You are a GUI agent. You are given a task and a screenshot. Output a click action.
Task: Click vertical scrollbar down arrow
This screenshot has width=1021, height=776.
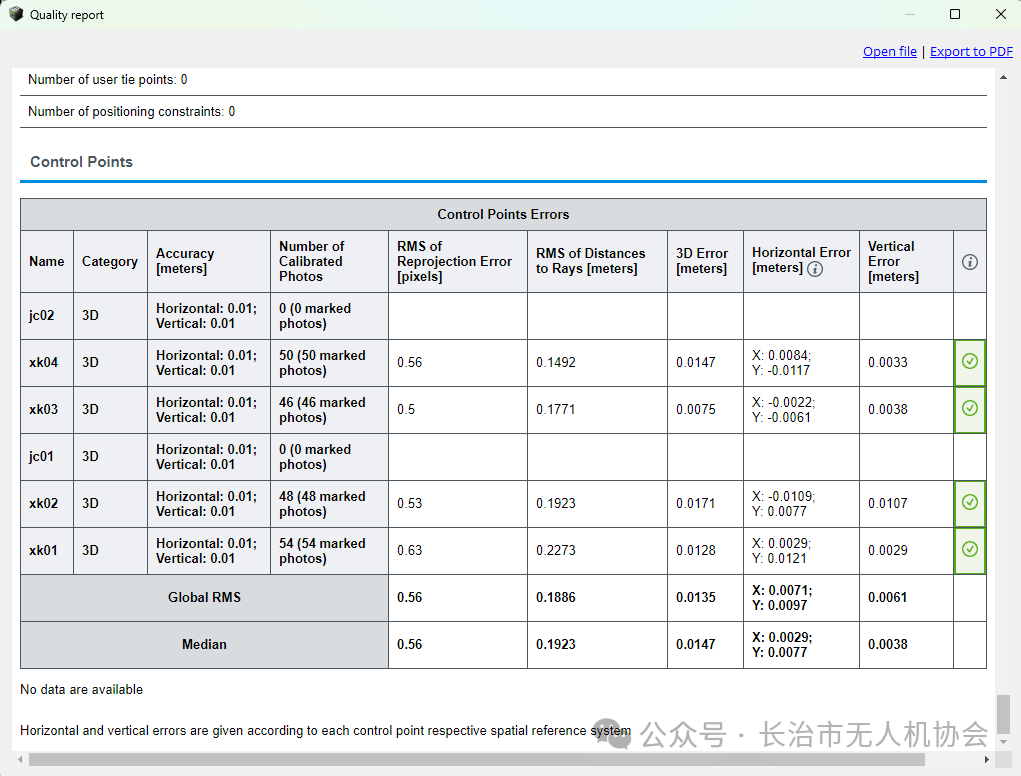[1003, 741]
